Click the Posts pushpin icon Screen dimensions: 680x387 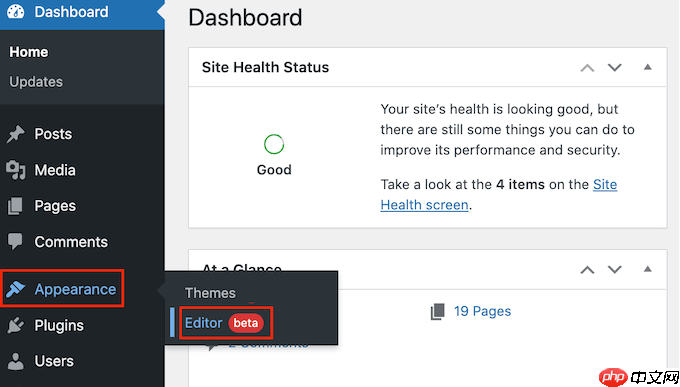(x=16, y=134)
